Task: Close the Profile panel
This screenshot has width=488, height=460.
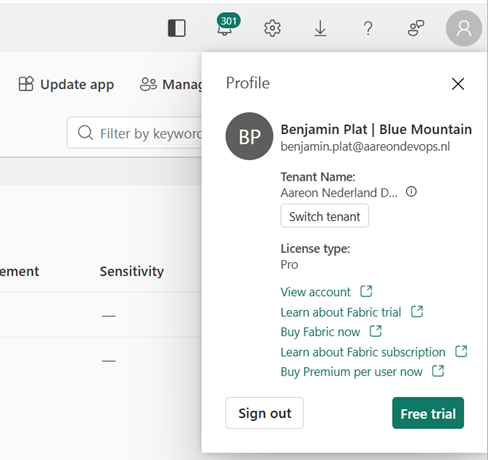Action: coord(458,84)
